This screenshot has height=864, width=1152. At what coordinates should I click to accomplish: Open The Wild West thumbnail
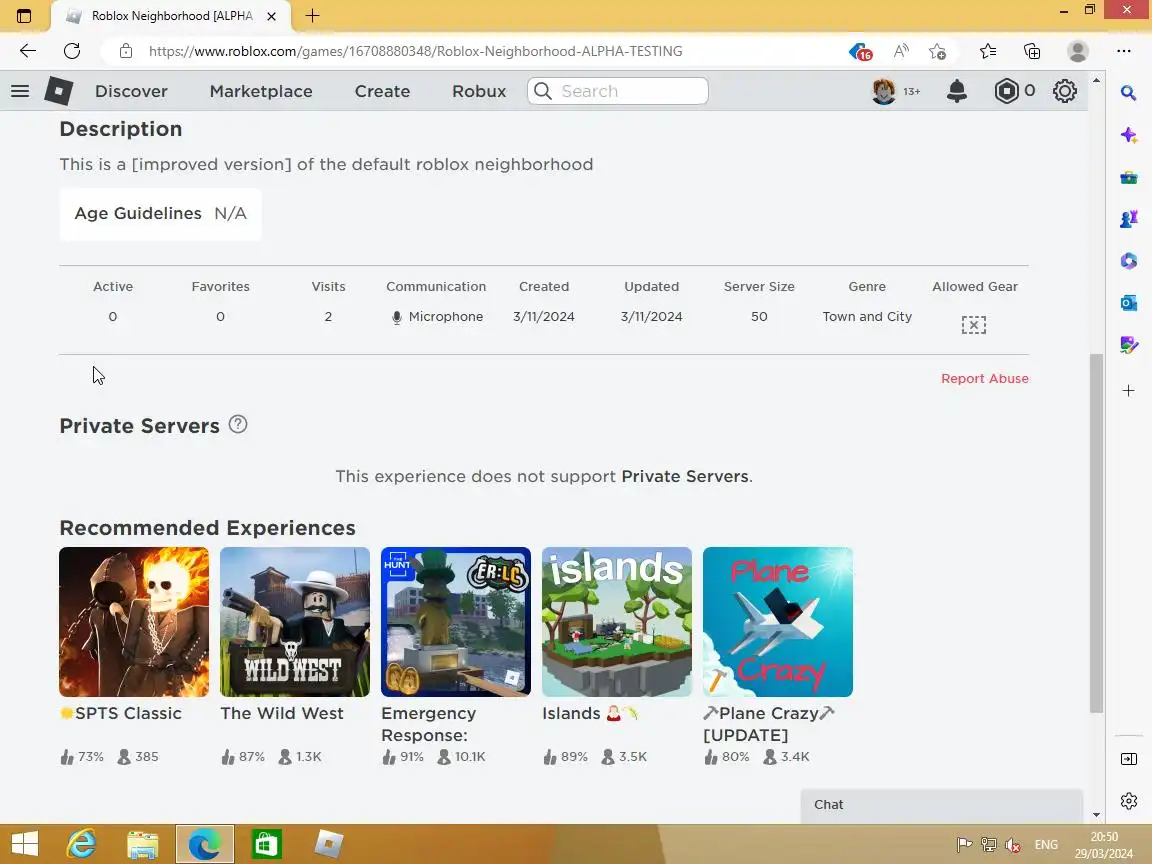coord(295,622)
